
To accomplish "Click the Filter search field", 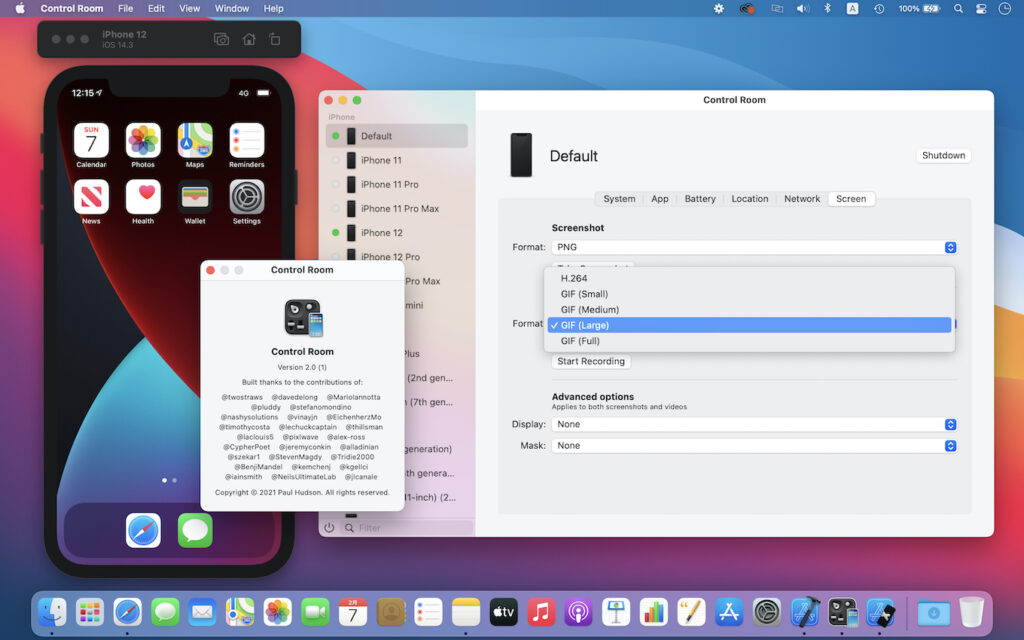I will 410,527.
